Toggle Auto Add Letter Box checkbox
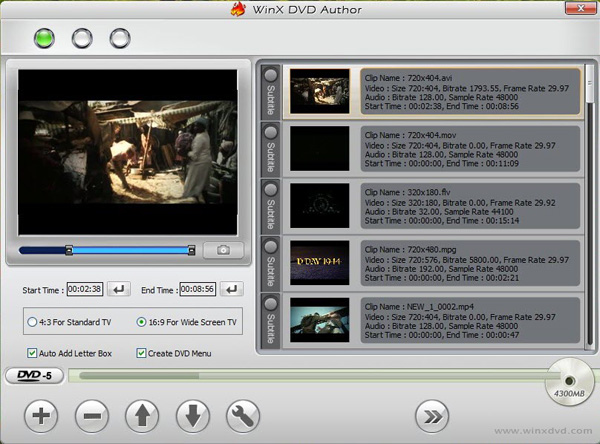 (34, 353)
